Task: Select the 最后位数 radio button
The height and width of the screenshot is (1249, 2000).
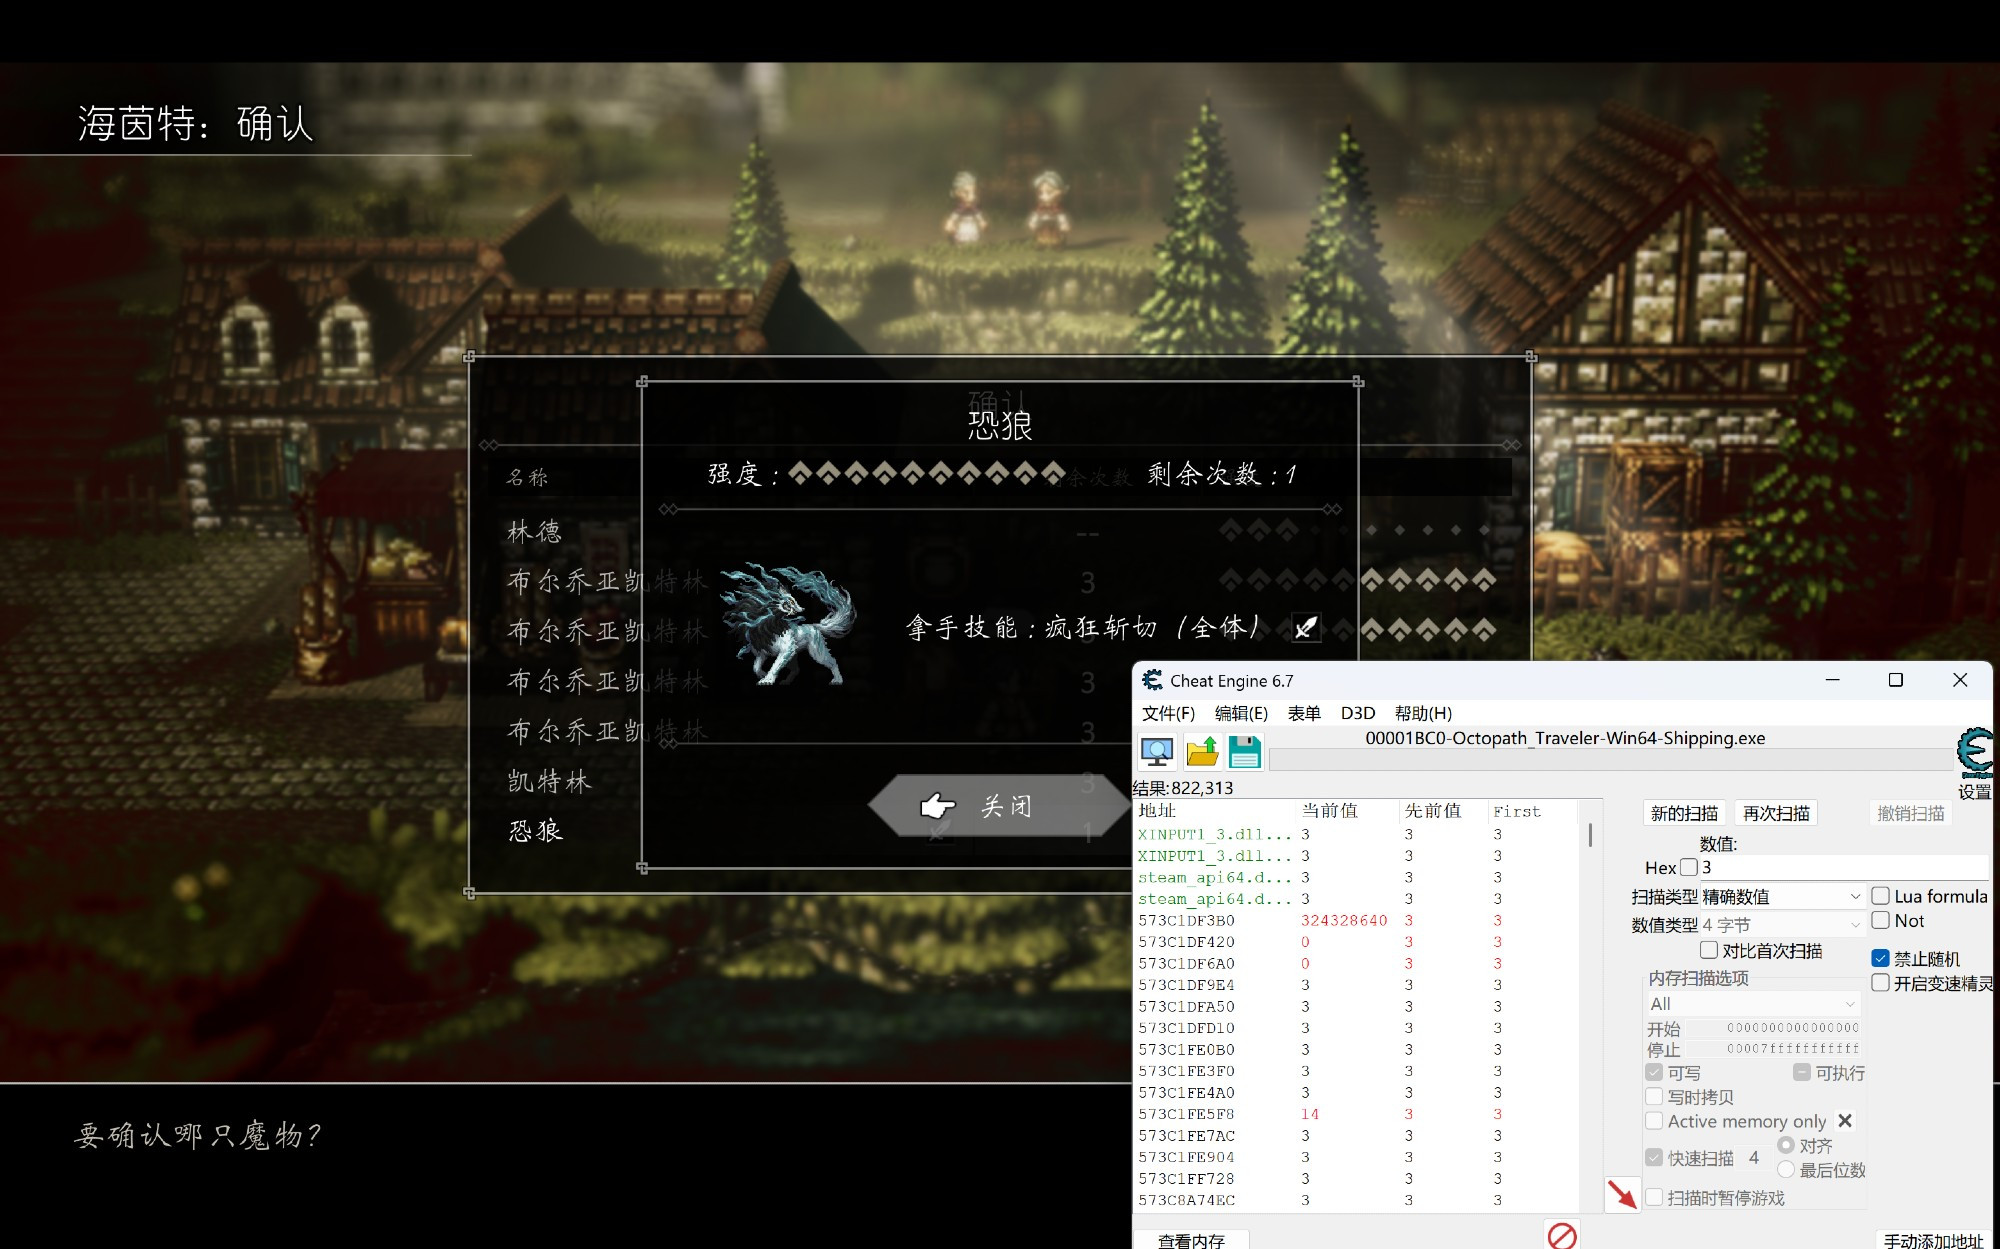Action: pyautogui.click(x=1786, y=1169)
